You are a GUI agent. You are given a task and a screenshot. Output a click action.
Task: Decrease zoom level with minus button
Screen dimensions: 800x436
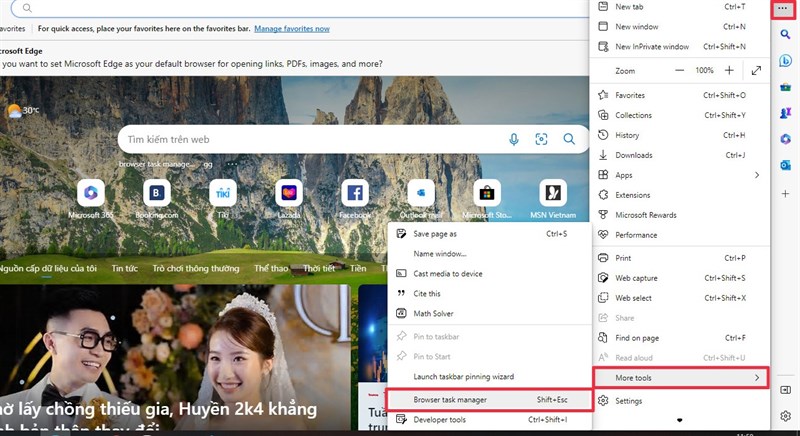pos(680,71)
